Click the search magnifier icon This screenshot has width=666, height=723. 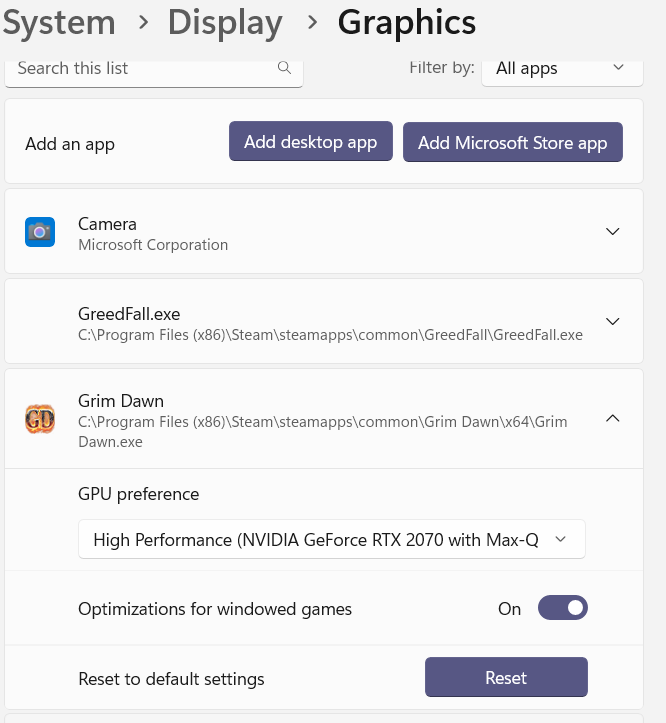[x=284, y=68]
